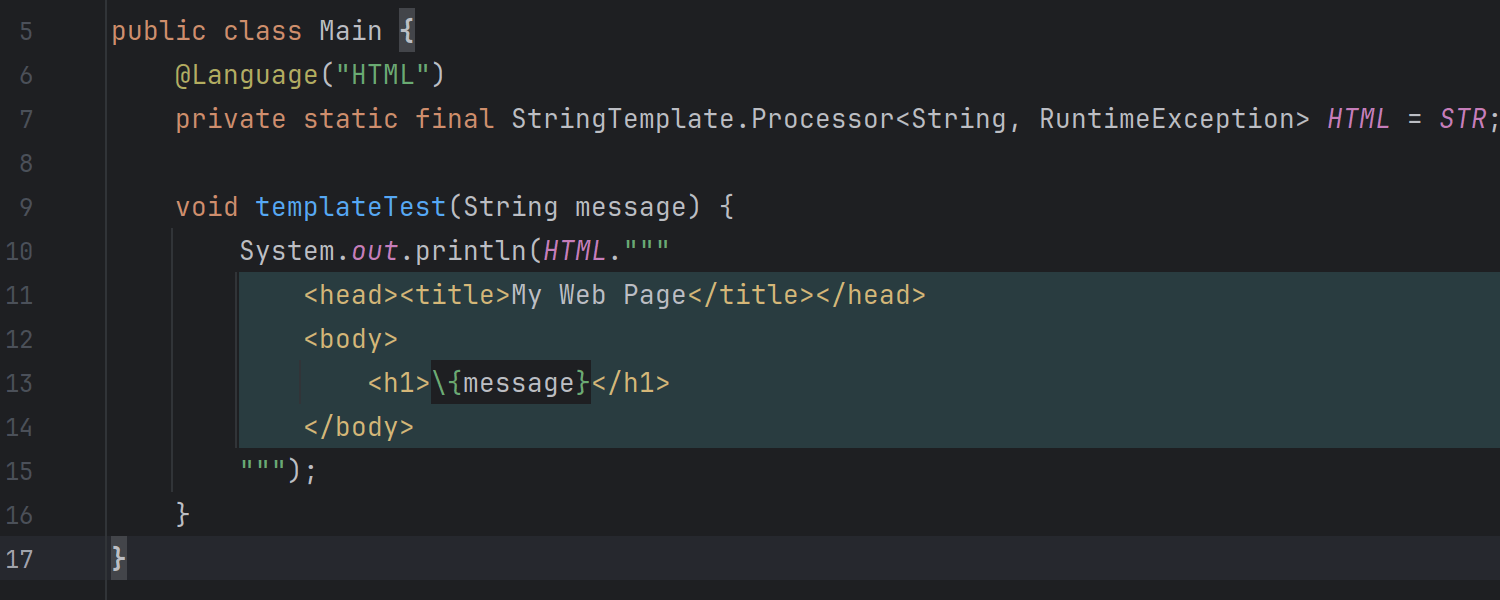Click the closing body tag

coord(358,427)
